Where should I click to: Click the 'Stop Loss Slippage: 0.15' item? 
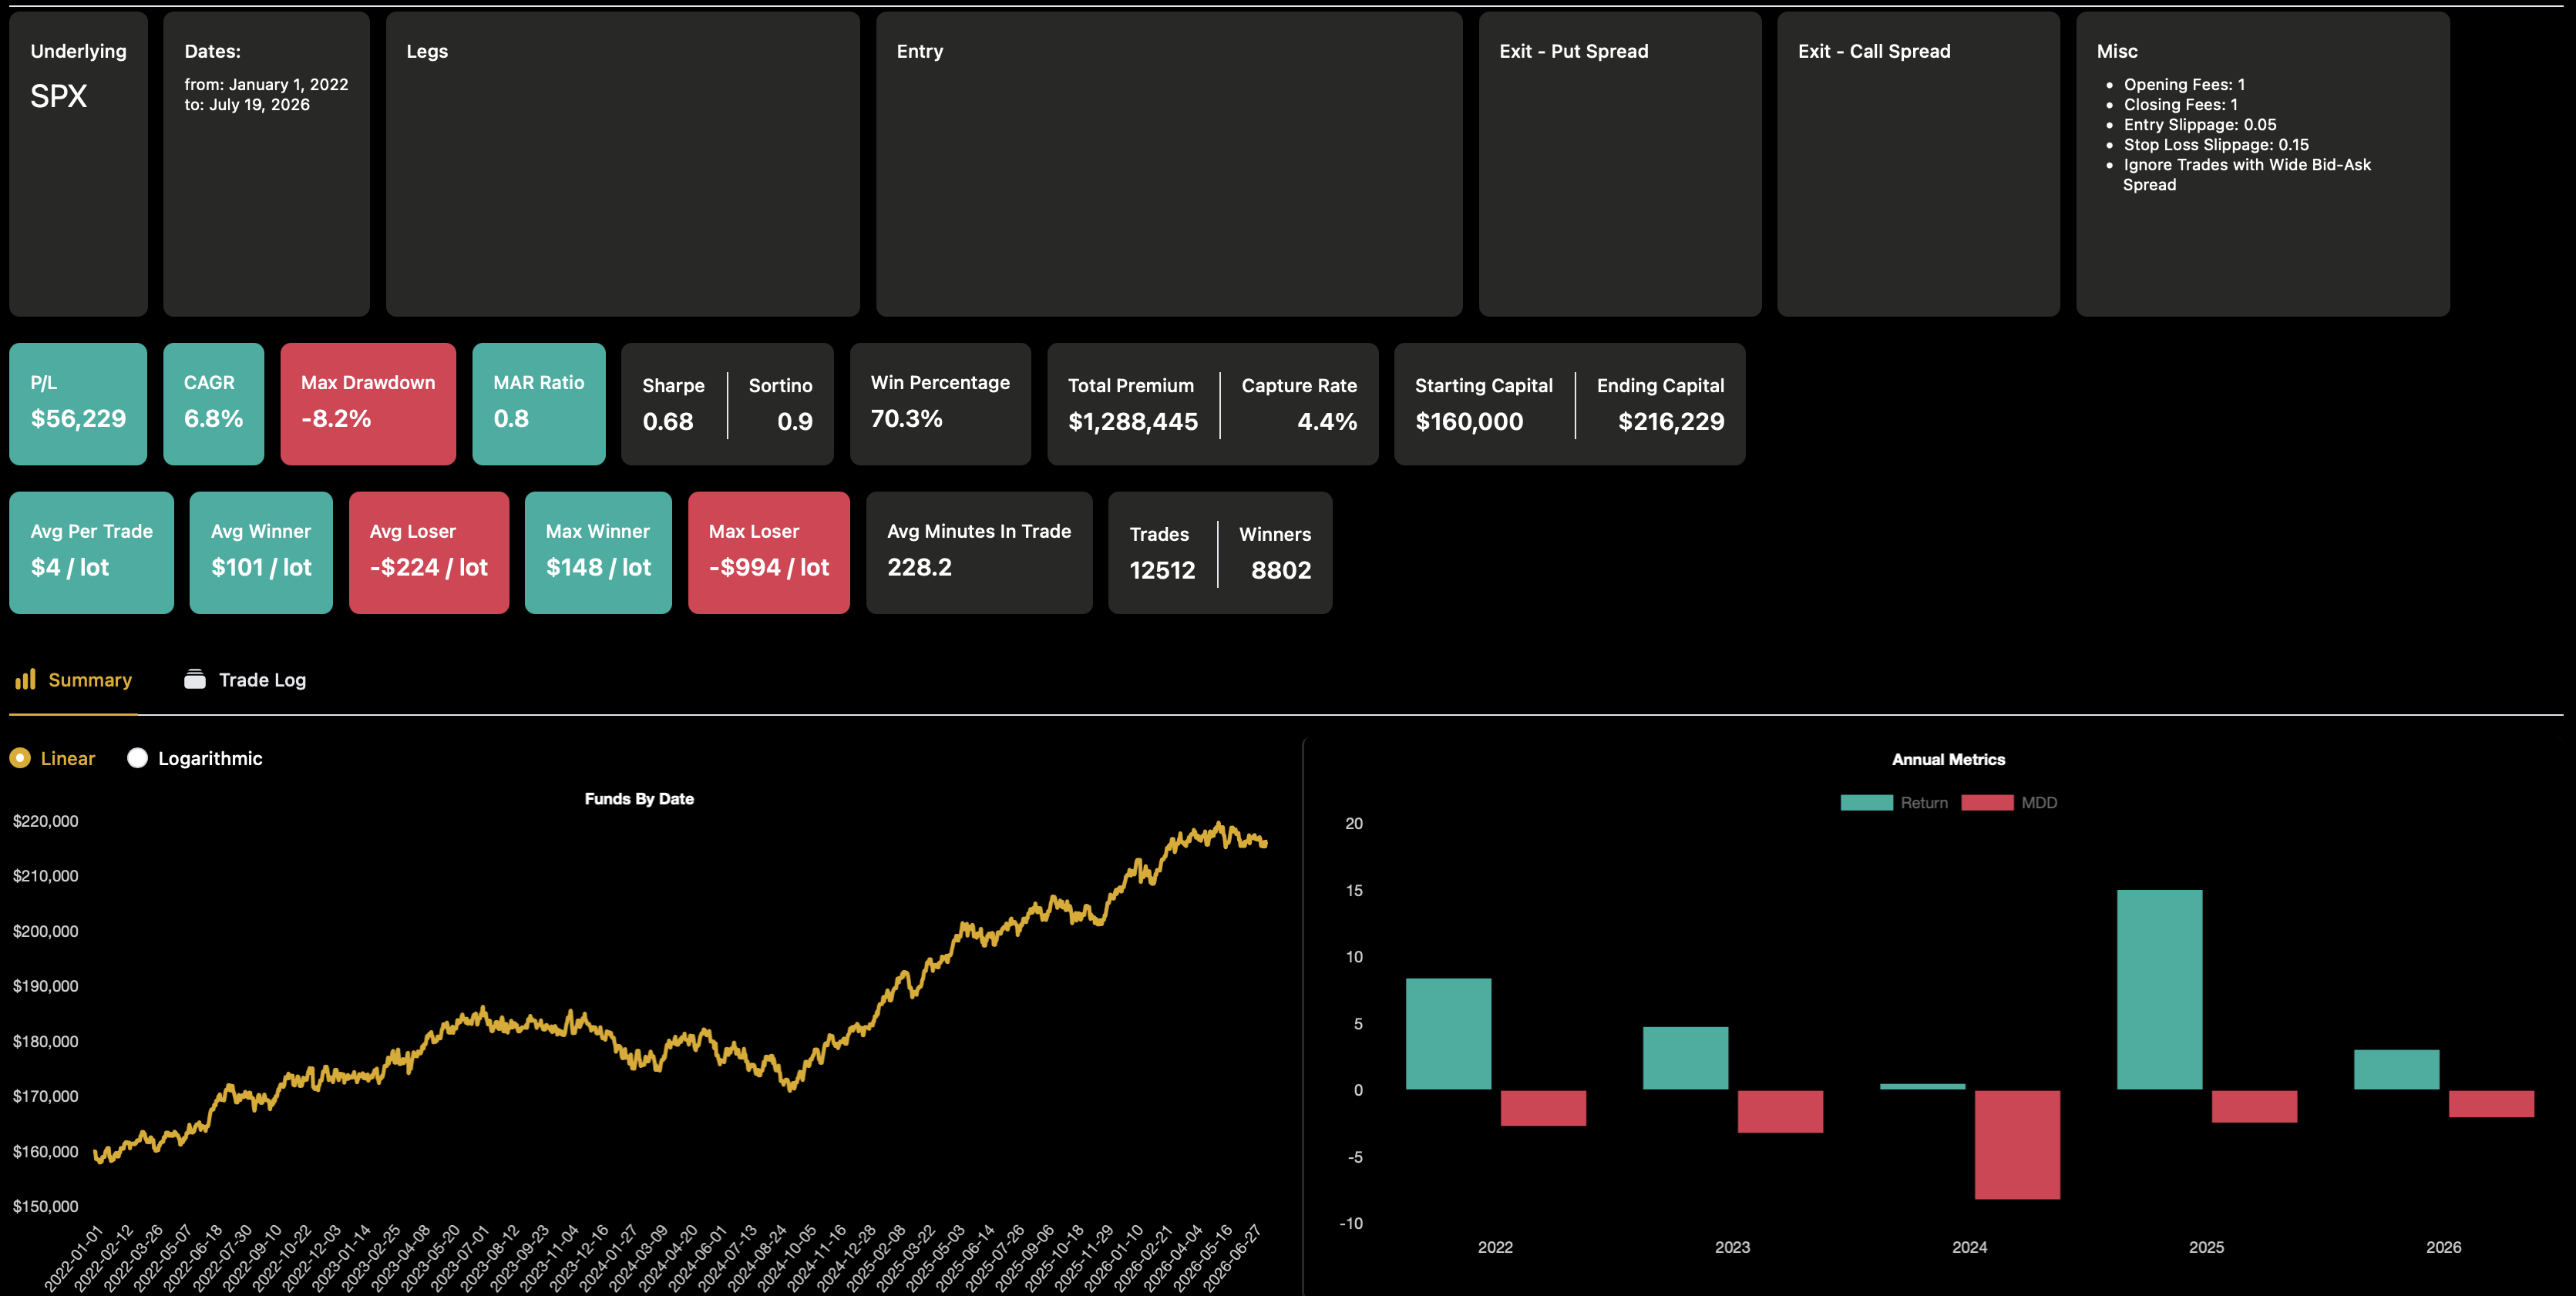[2216, 145]
